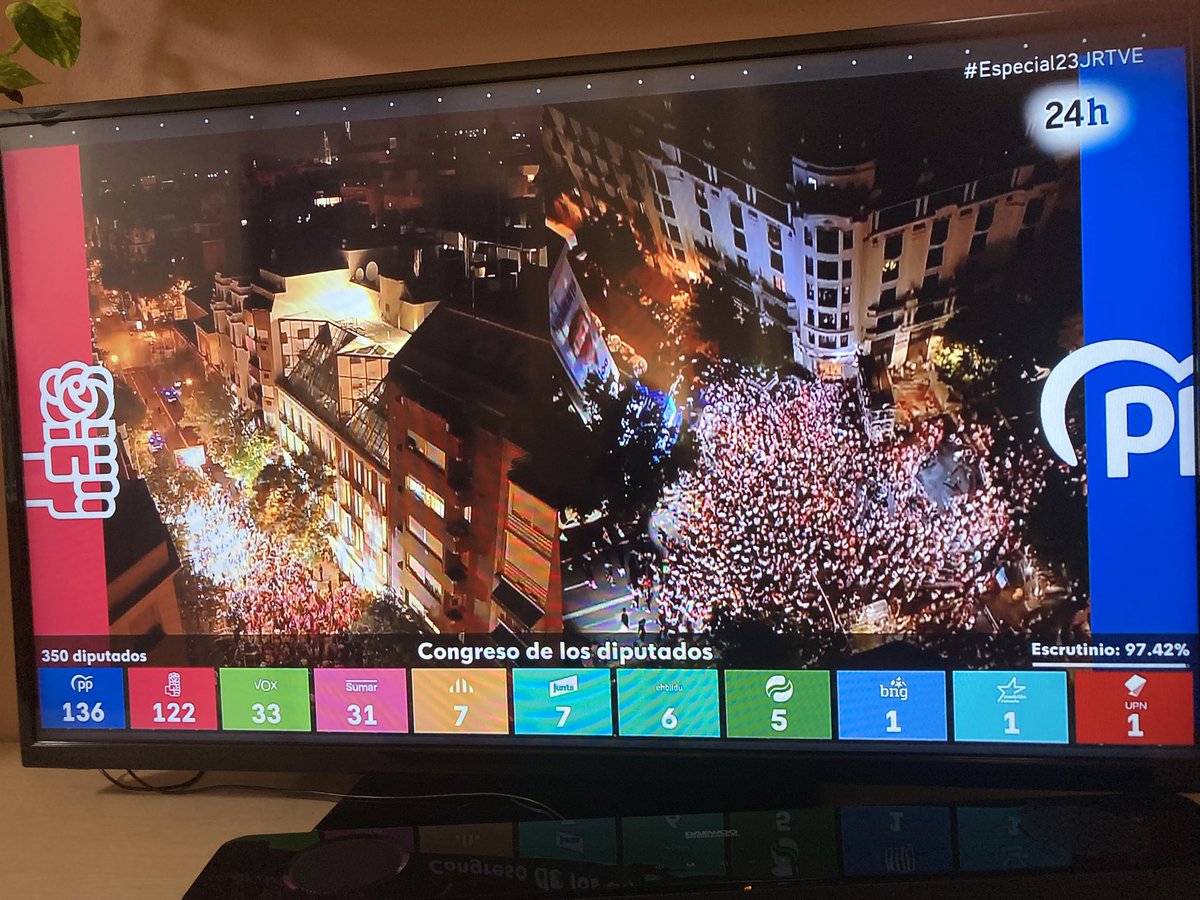The width and height of the screenshot is (1200, 900).
Task: Select the PP tile showing 136 seats
Action: click(82, 698)
